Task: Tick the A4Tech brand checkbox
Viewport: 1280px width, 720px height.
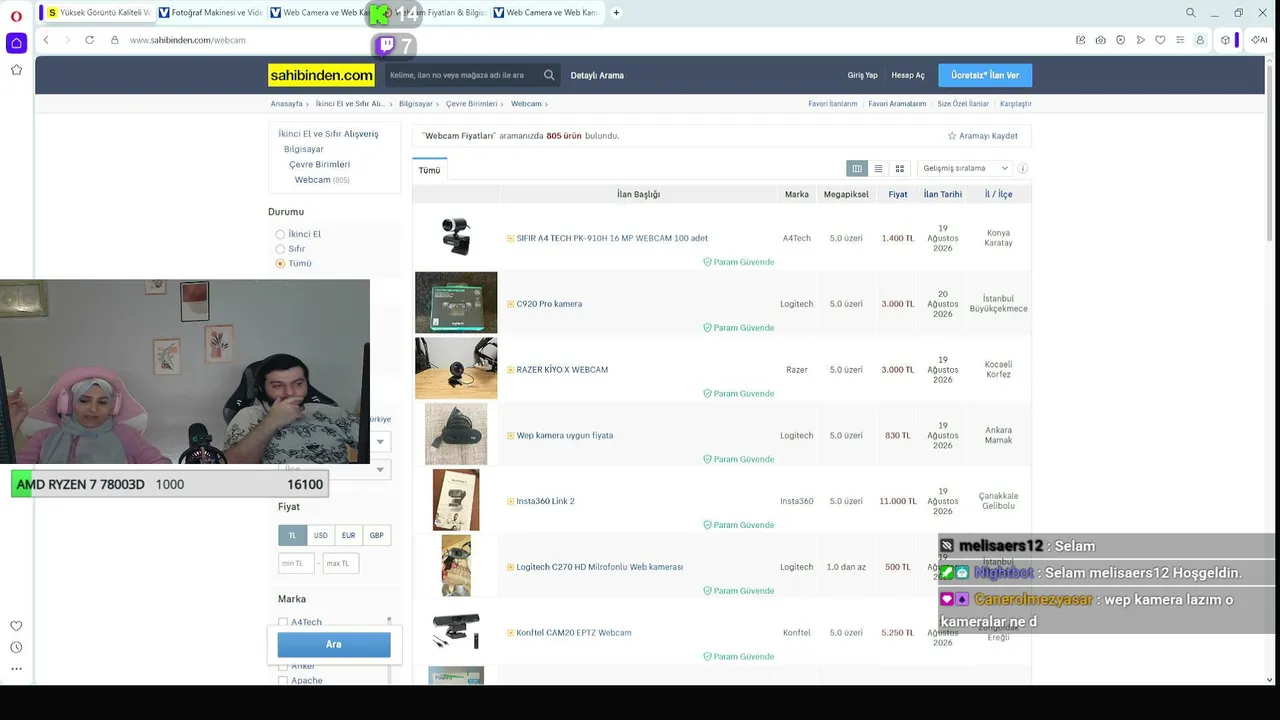Action: coord(283,622)
